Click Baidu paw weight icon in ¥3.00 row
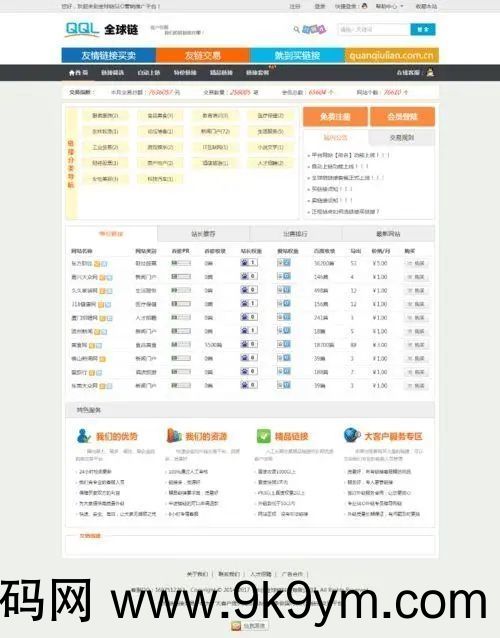The height and width of the screenshot is (638, 500). (x=249, y=344)
